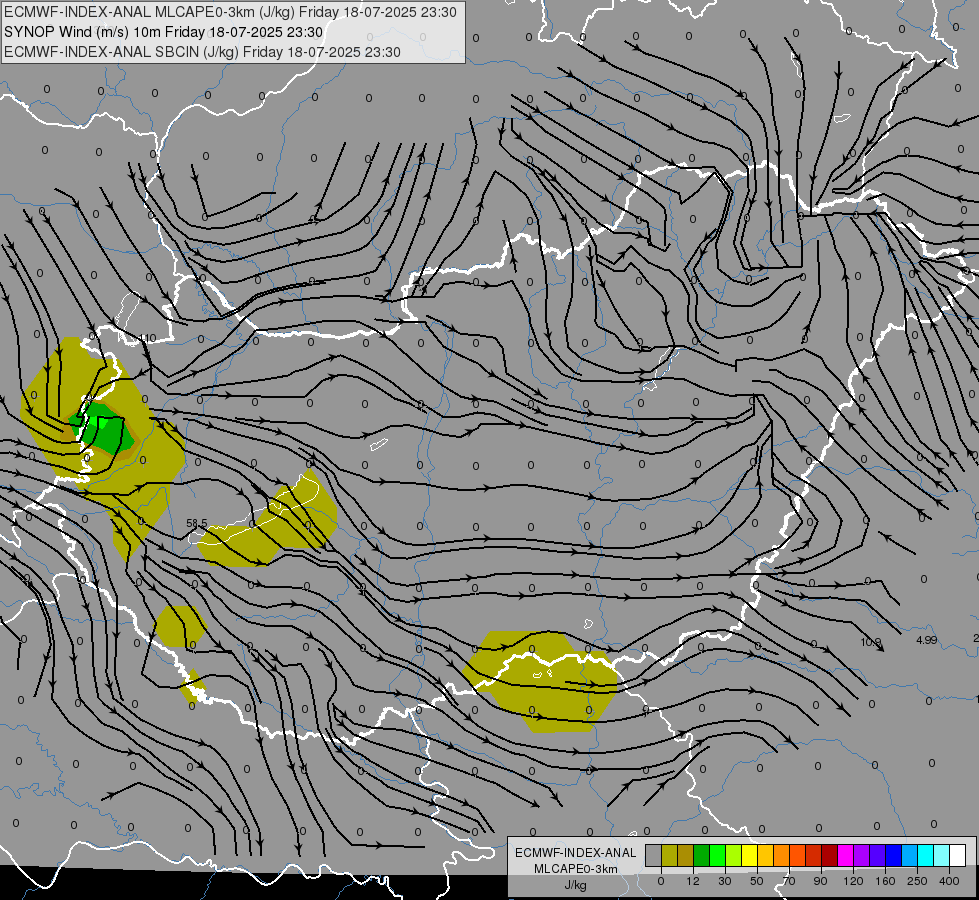Click the ECMWF-INDEX-ANAL legend label
This screenshot has width=979, height=900.
pos(576,853)
